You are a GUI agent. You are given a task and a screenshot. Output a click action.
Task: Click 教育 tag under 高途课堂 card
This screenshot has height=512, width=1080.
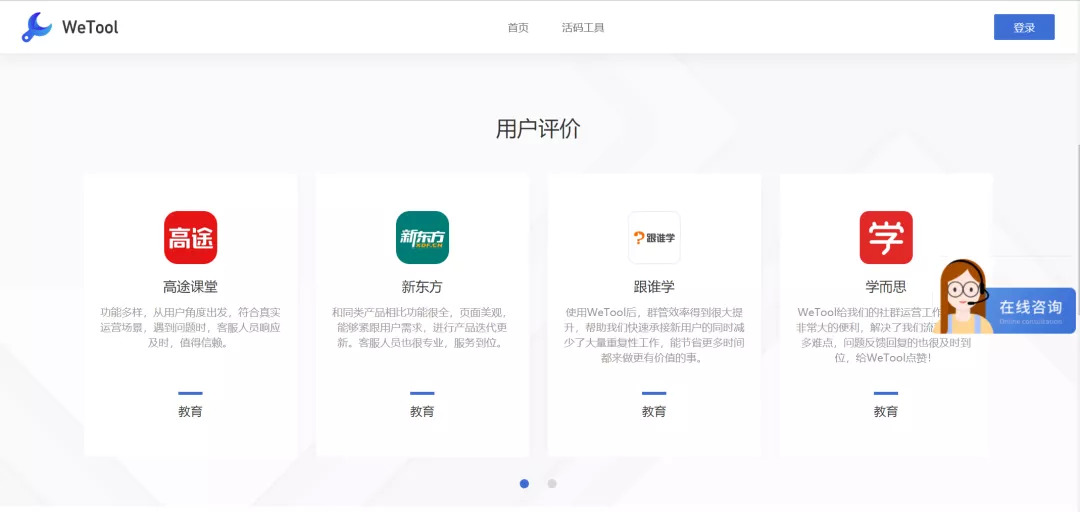coord(190,411)
